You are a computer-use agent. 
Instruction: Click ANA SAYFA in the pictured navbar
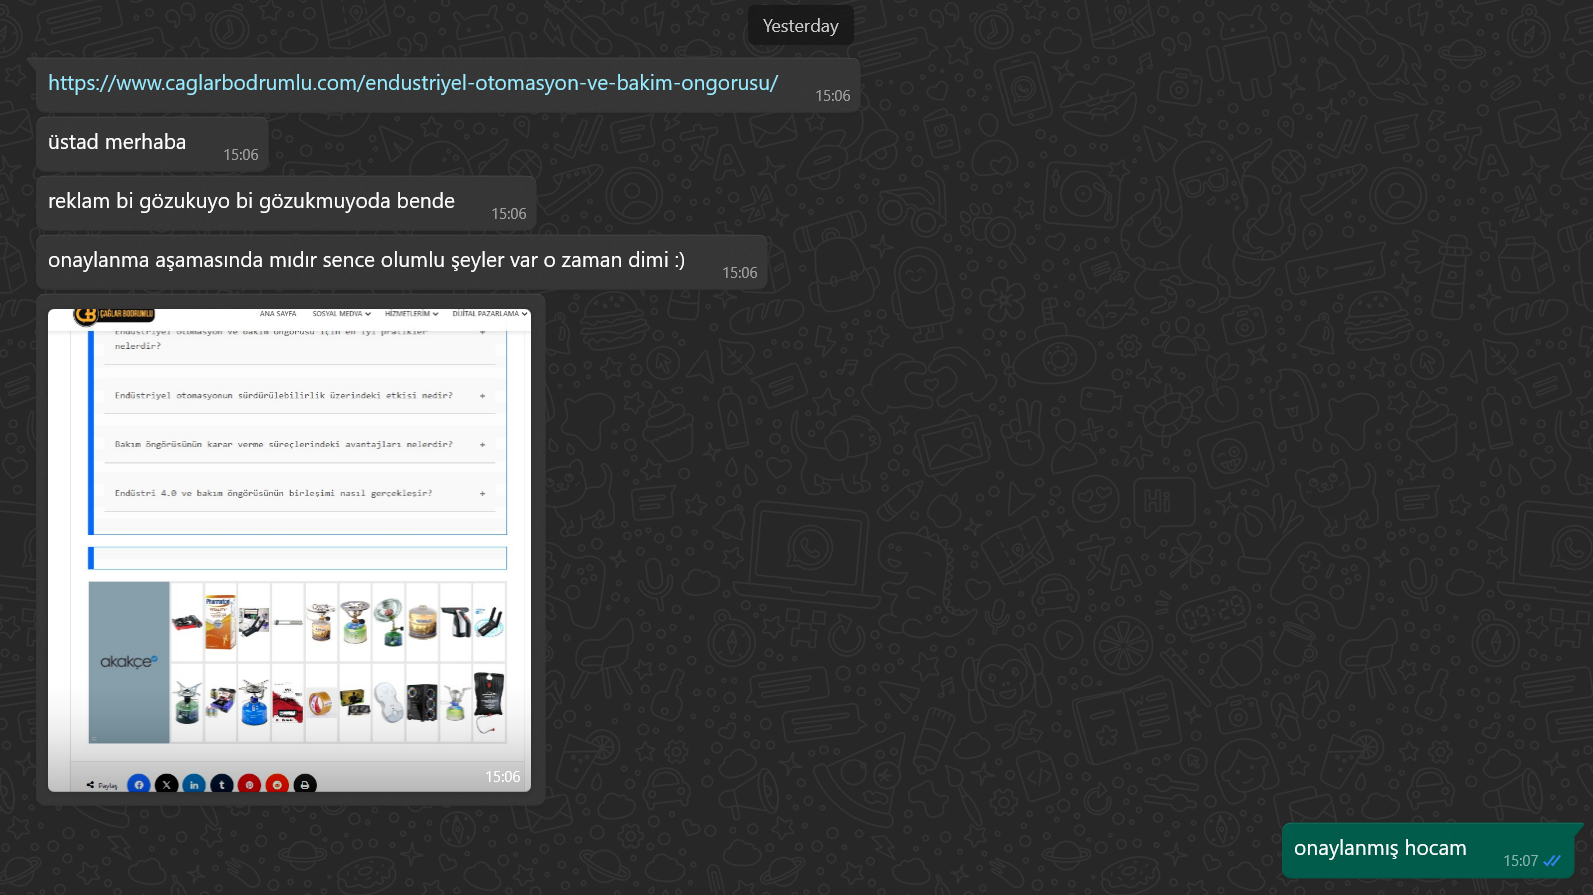[x=278, y=314]
